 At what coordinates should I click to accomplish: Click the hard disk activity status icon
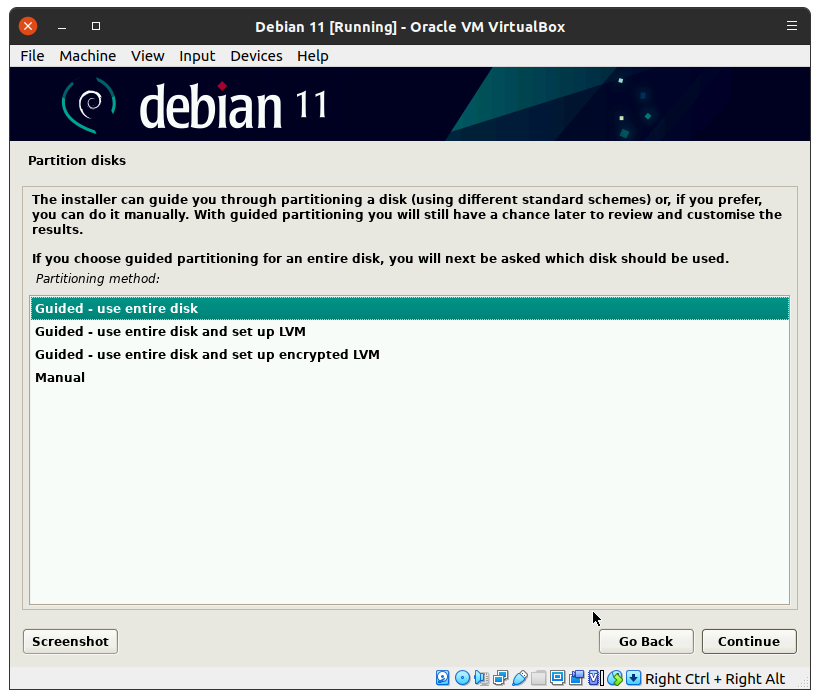click(x=443, y=678)
